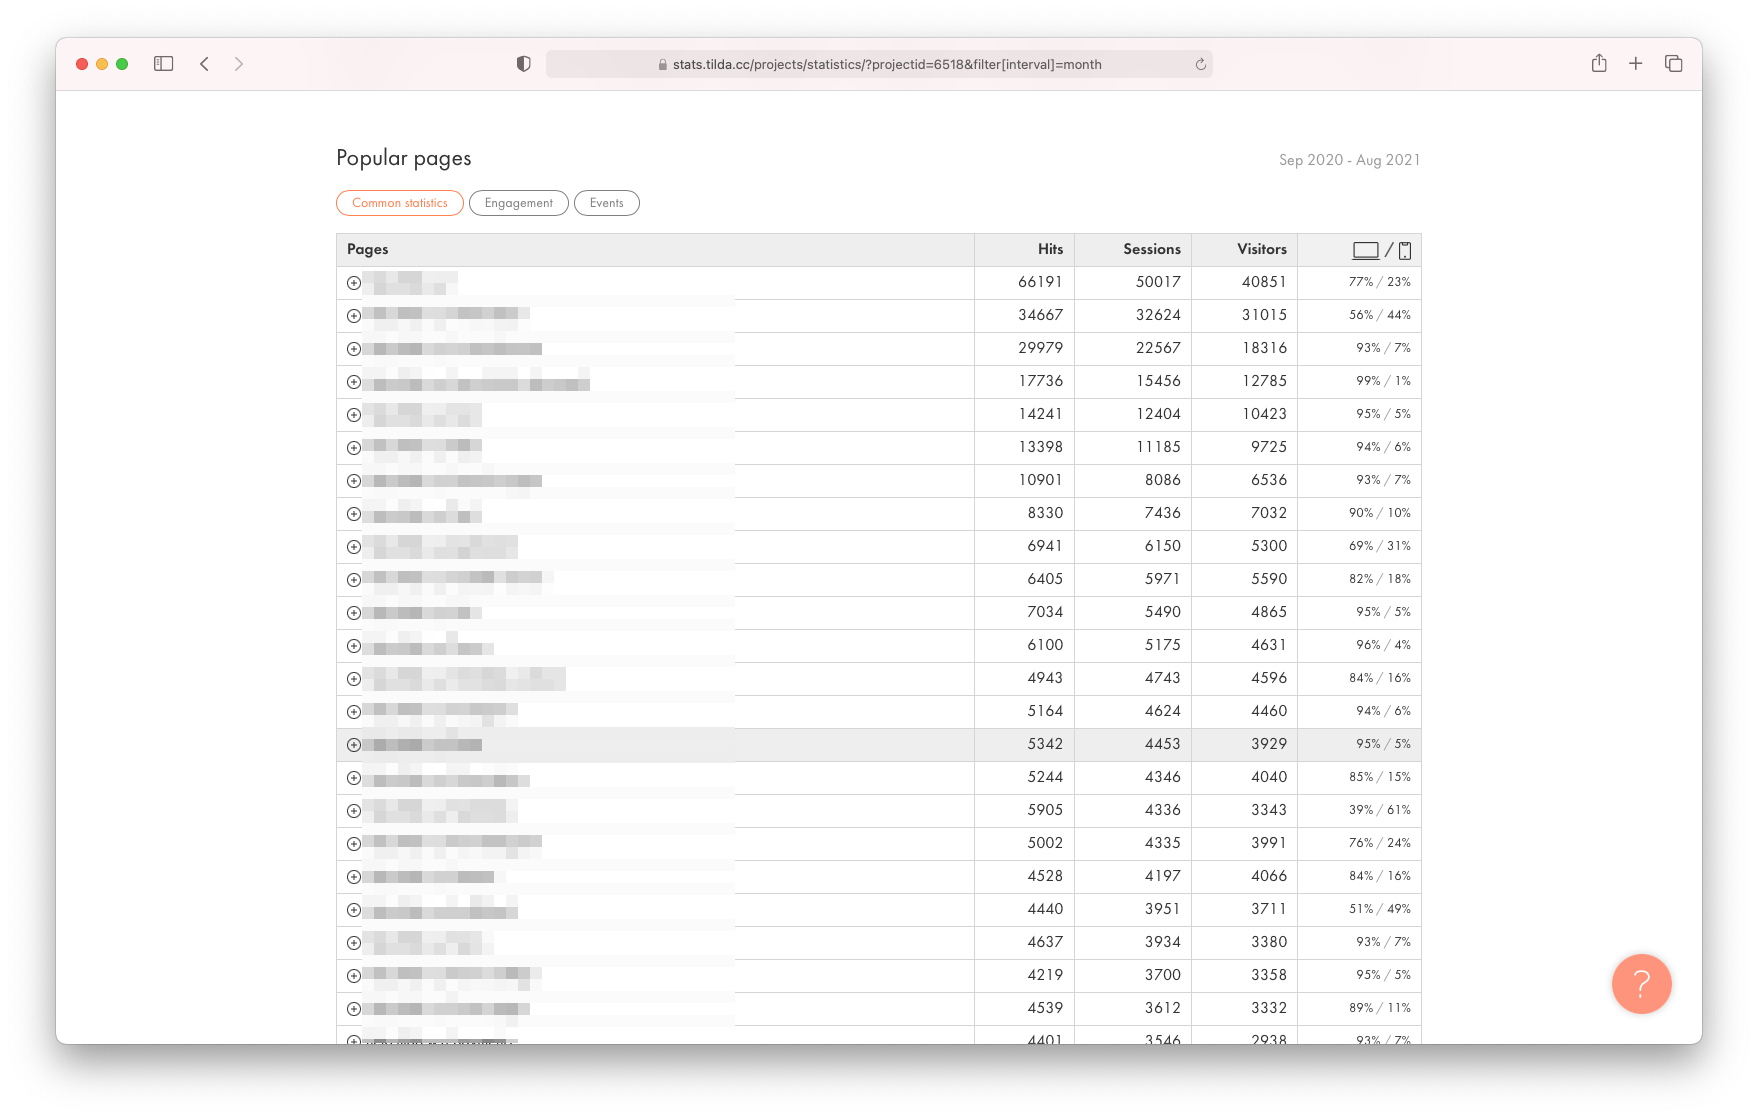The height and width of the screenshot is (1118, 1758).
Task: Expand details for the top page with 66191 hits
Action: [x=353, y=283]
